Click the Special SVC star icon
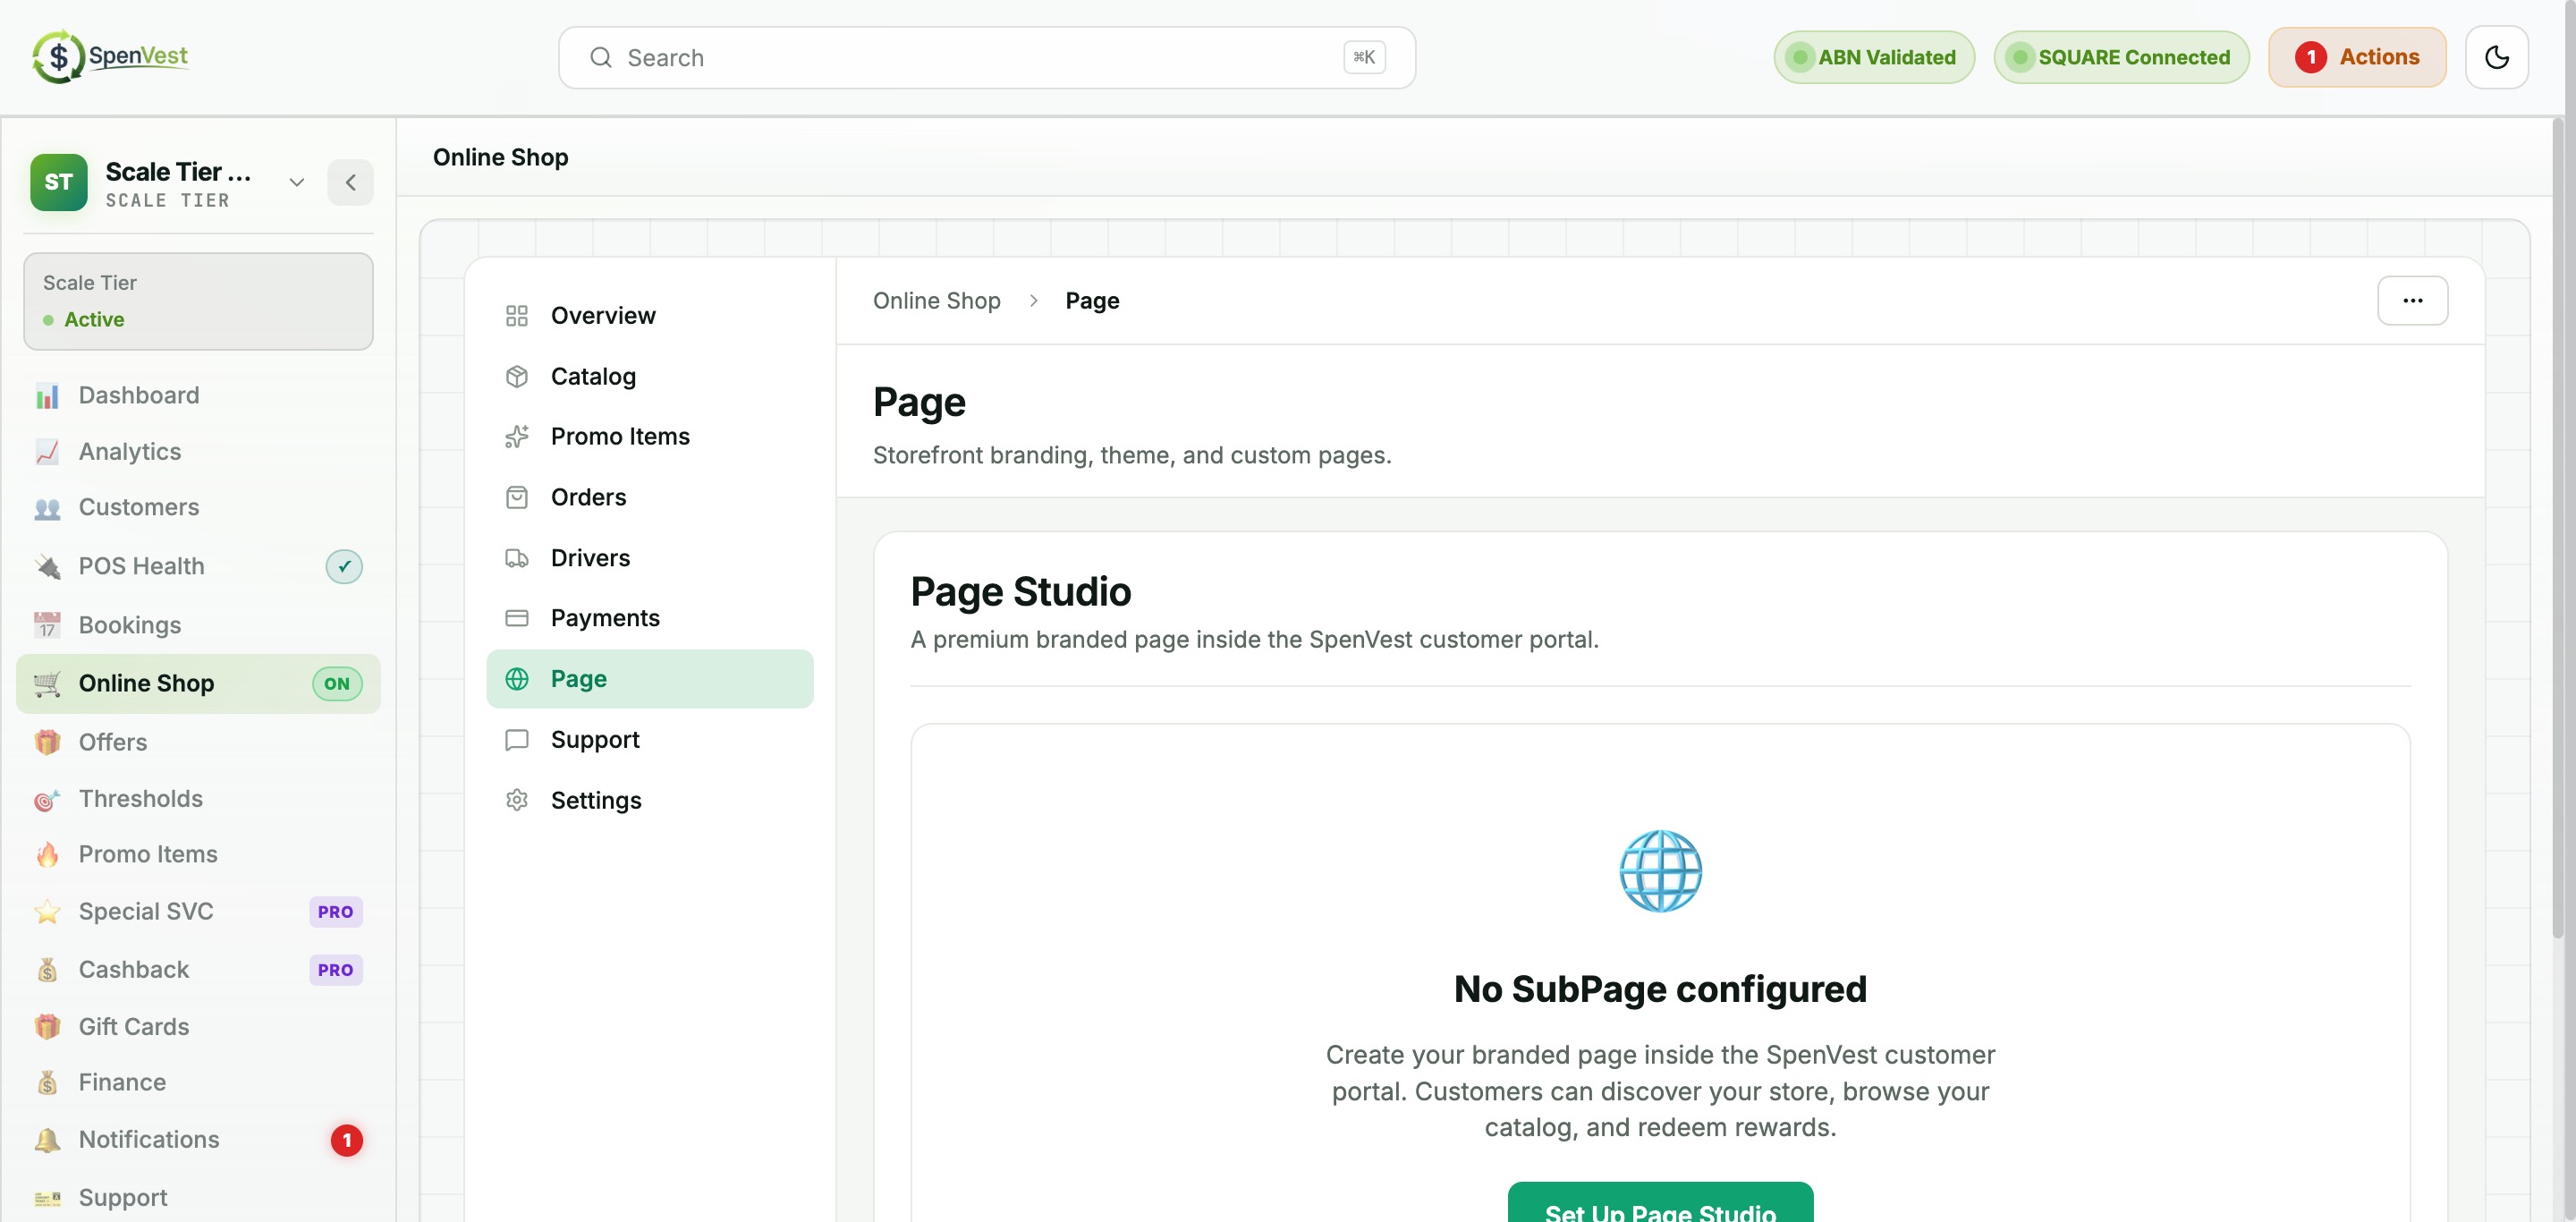 point(47,912)
